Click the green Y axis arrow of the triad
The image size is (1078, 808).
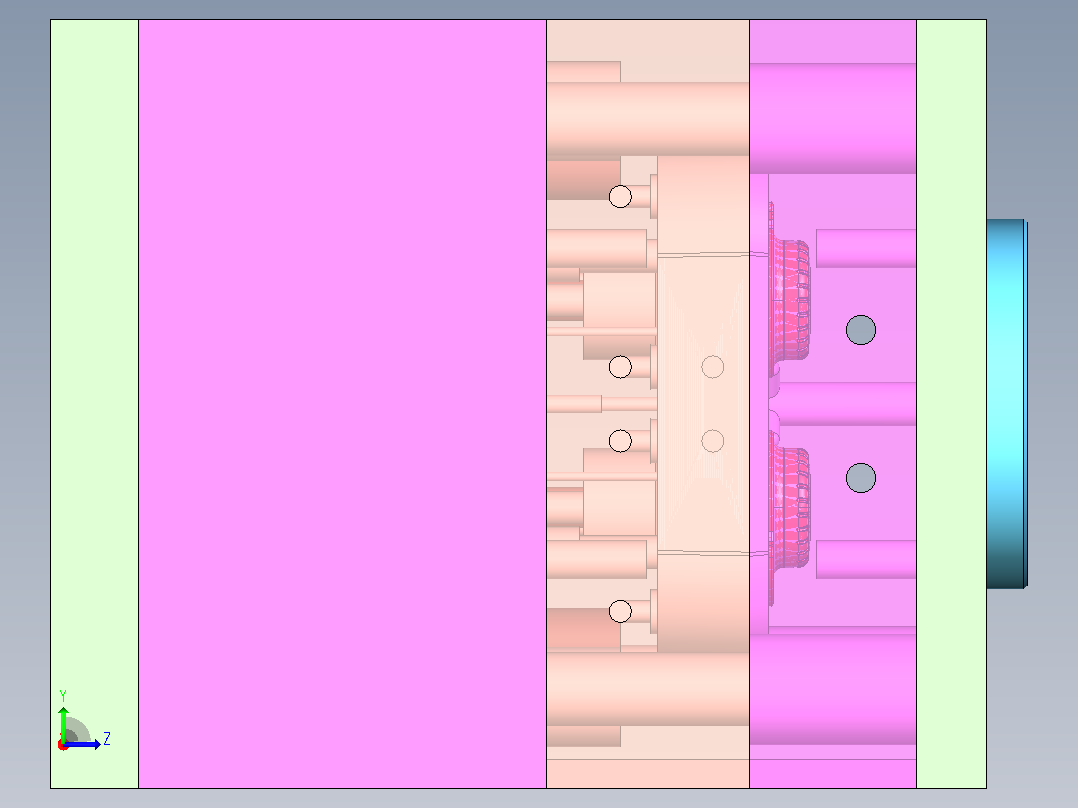coord(63,723)
